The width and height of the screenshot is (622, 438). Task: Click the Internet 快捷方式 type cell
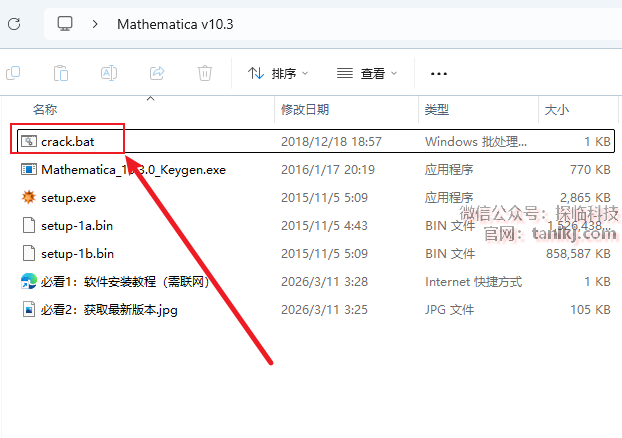tap(474, 282)
